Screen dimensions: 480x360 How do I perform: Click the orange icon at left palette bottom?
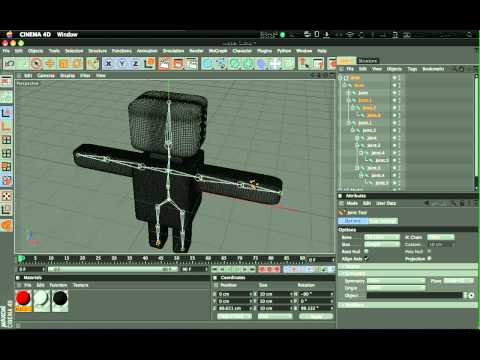coord(6,225)
